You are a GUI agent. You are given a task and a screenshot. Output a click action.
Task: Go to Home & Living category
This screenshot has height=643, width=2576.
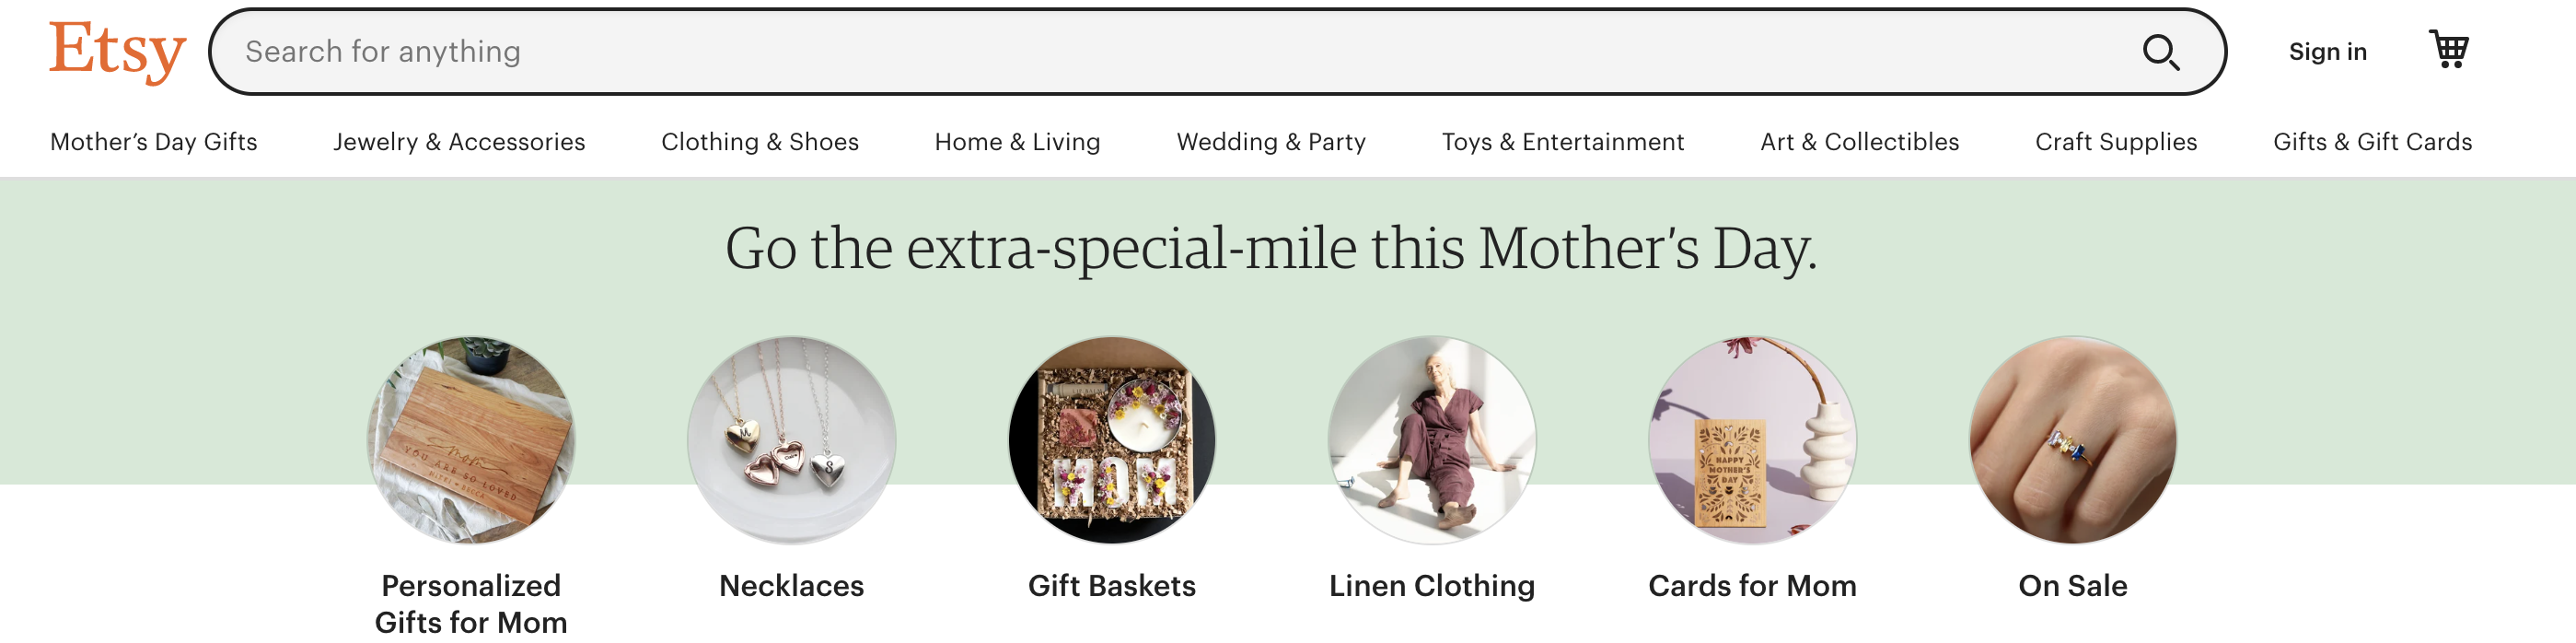point(1017,142)
